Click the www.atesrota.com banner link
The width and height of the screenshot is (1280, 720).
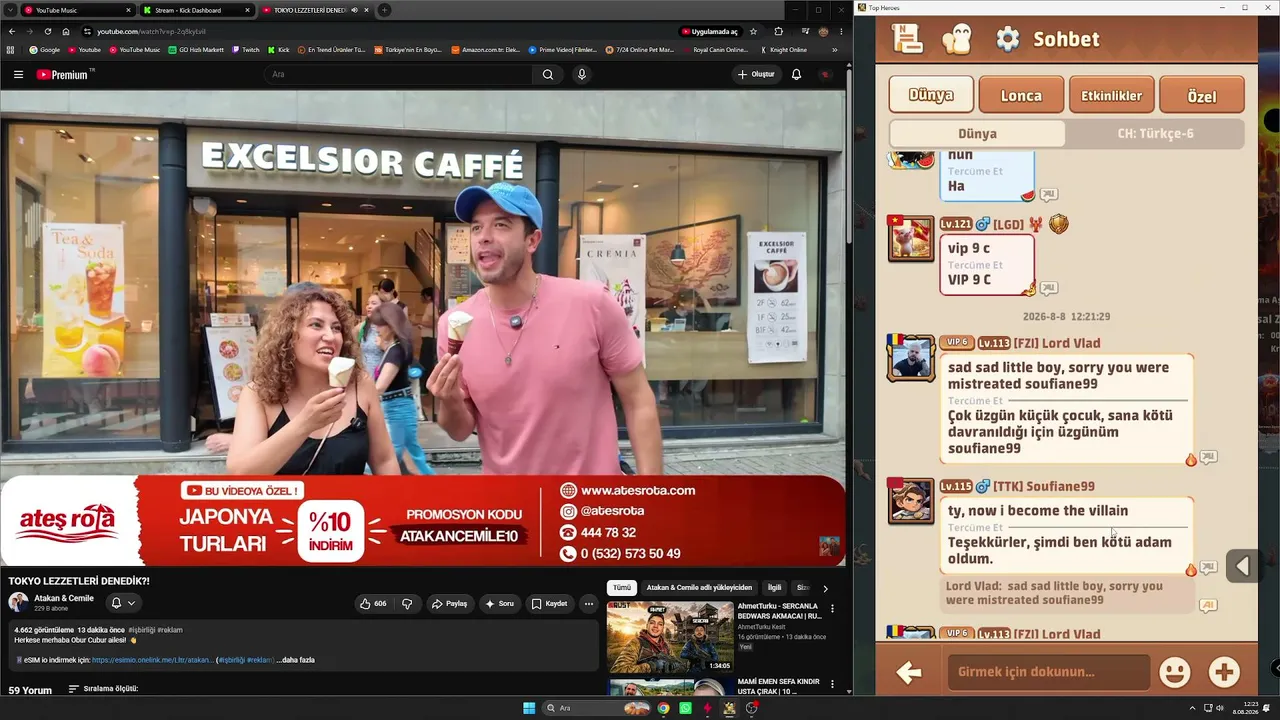pos(637,490)
